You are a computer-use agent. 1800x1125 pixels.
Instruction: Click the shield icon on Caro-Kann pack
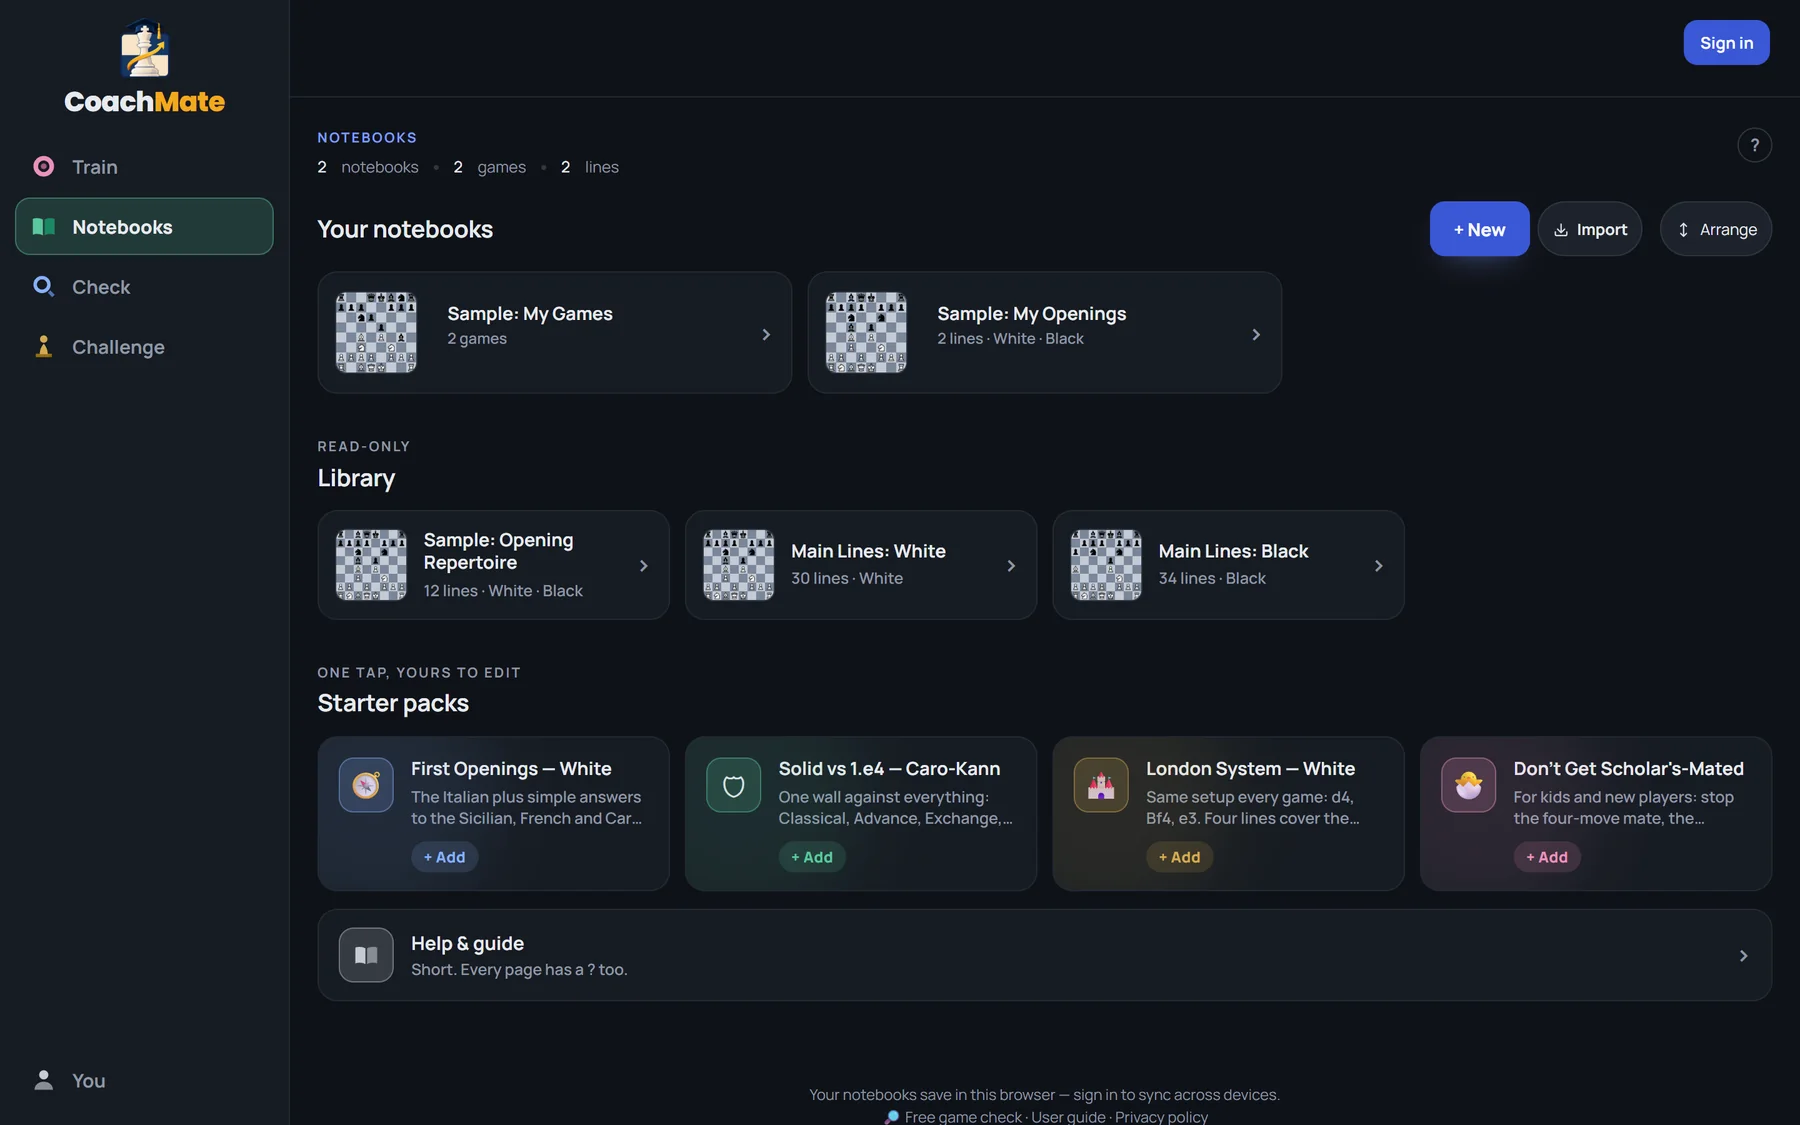(x=733, y=785)
